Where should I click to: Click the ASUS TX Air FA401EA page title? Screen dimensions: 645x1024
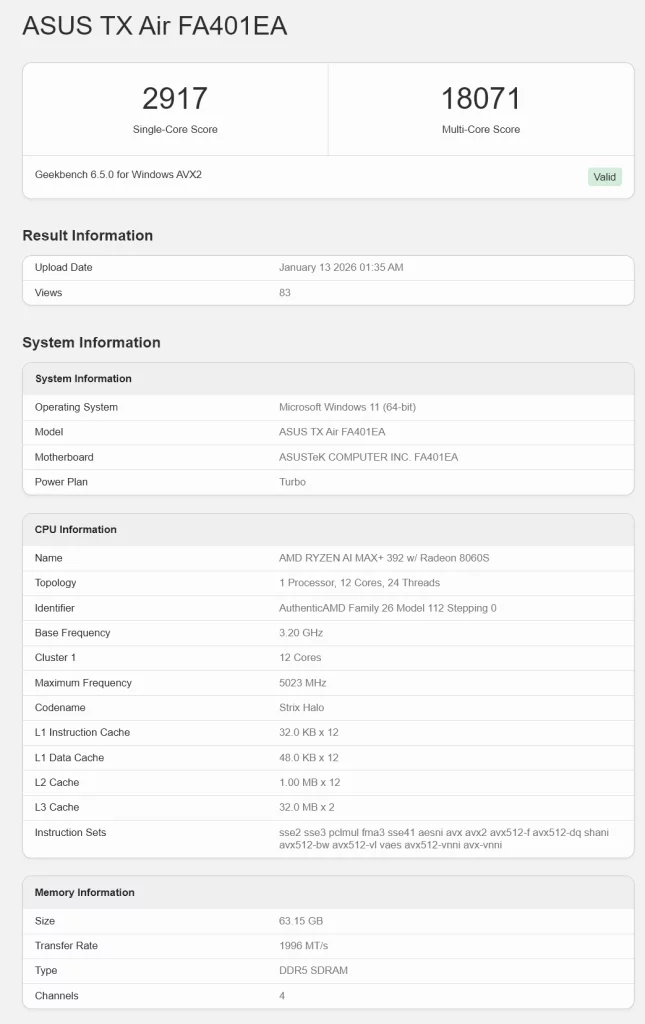(x=155, y=27)
